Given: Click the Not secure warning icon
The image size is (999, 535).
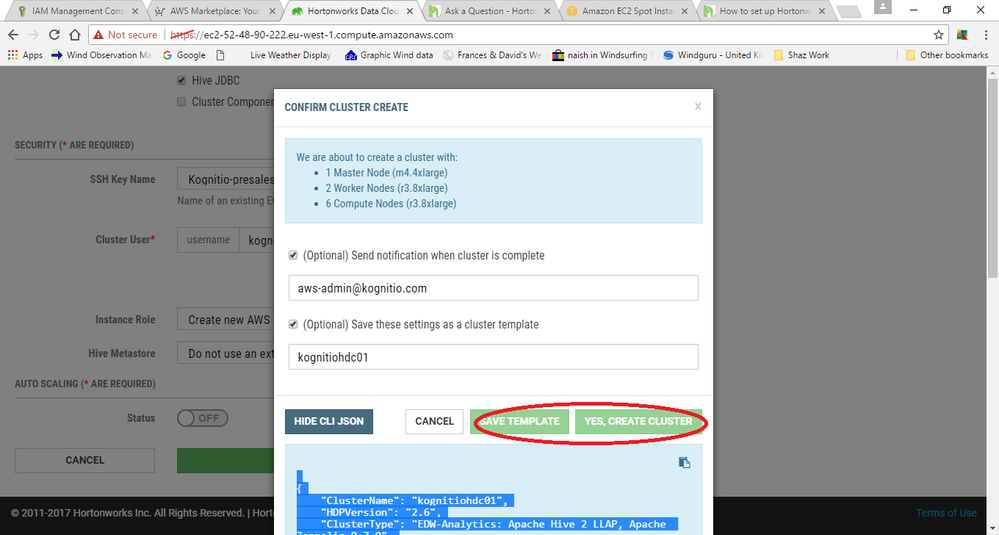Looking at the screenshot, I should [96, 35].
